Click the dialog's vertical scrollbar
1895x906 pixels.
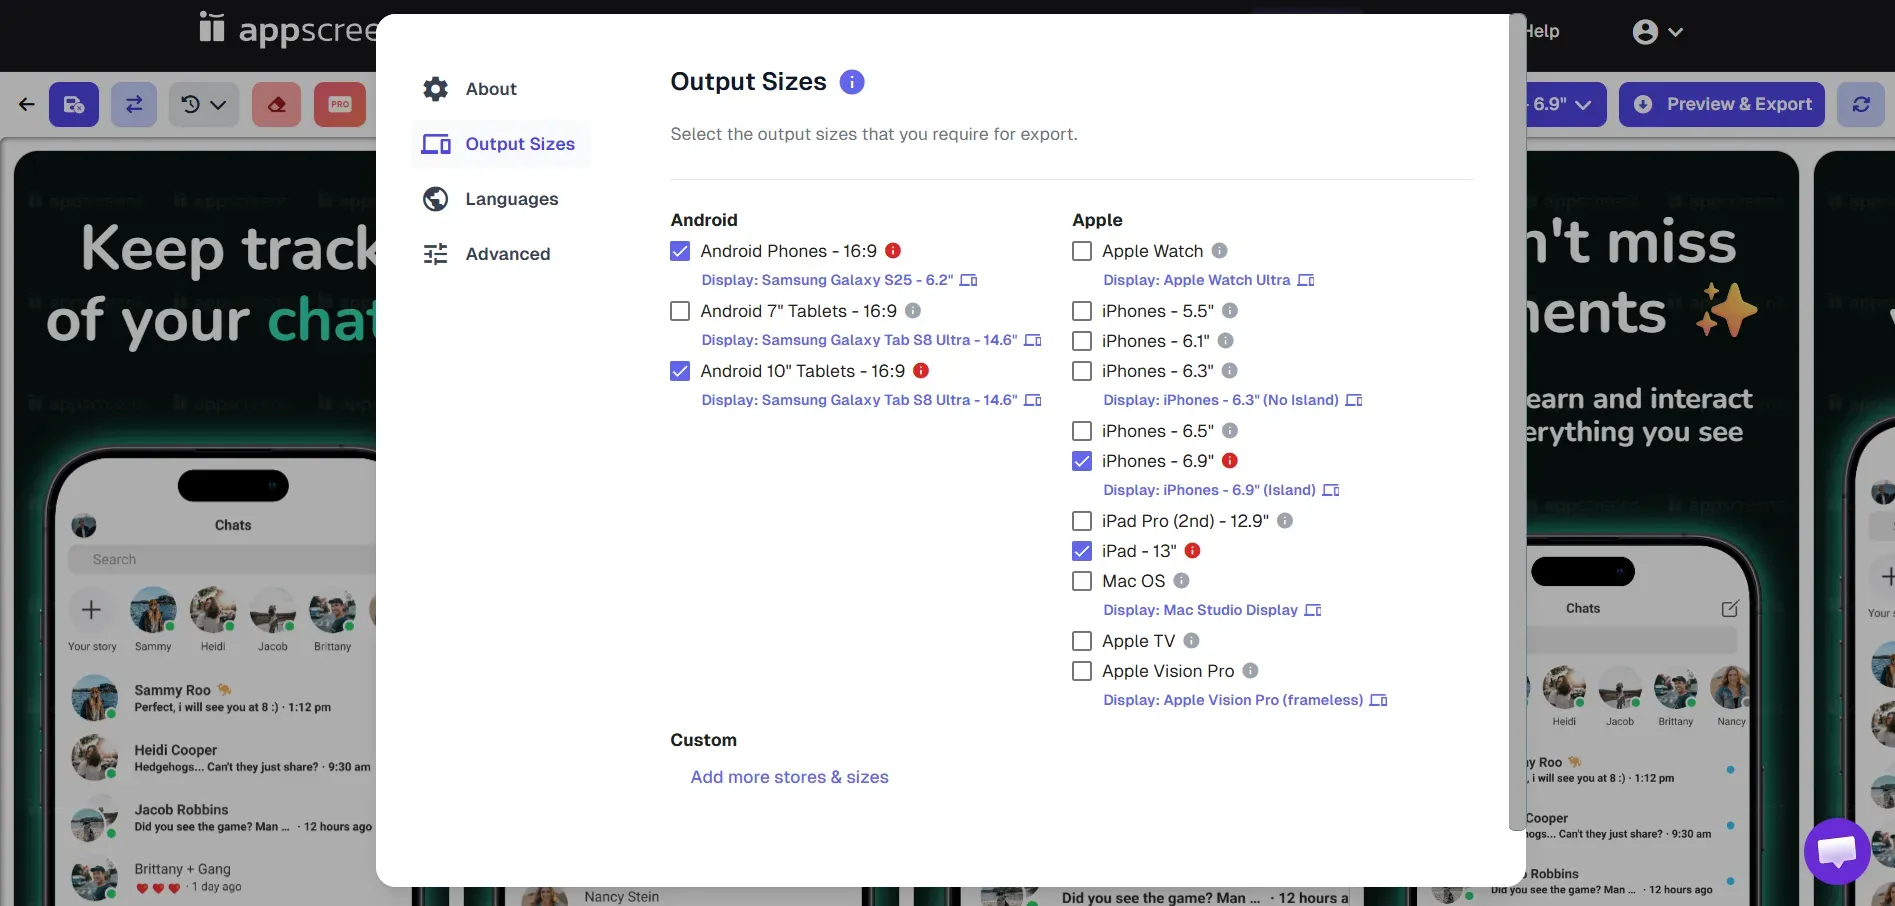(x=1517, y=420)
